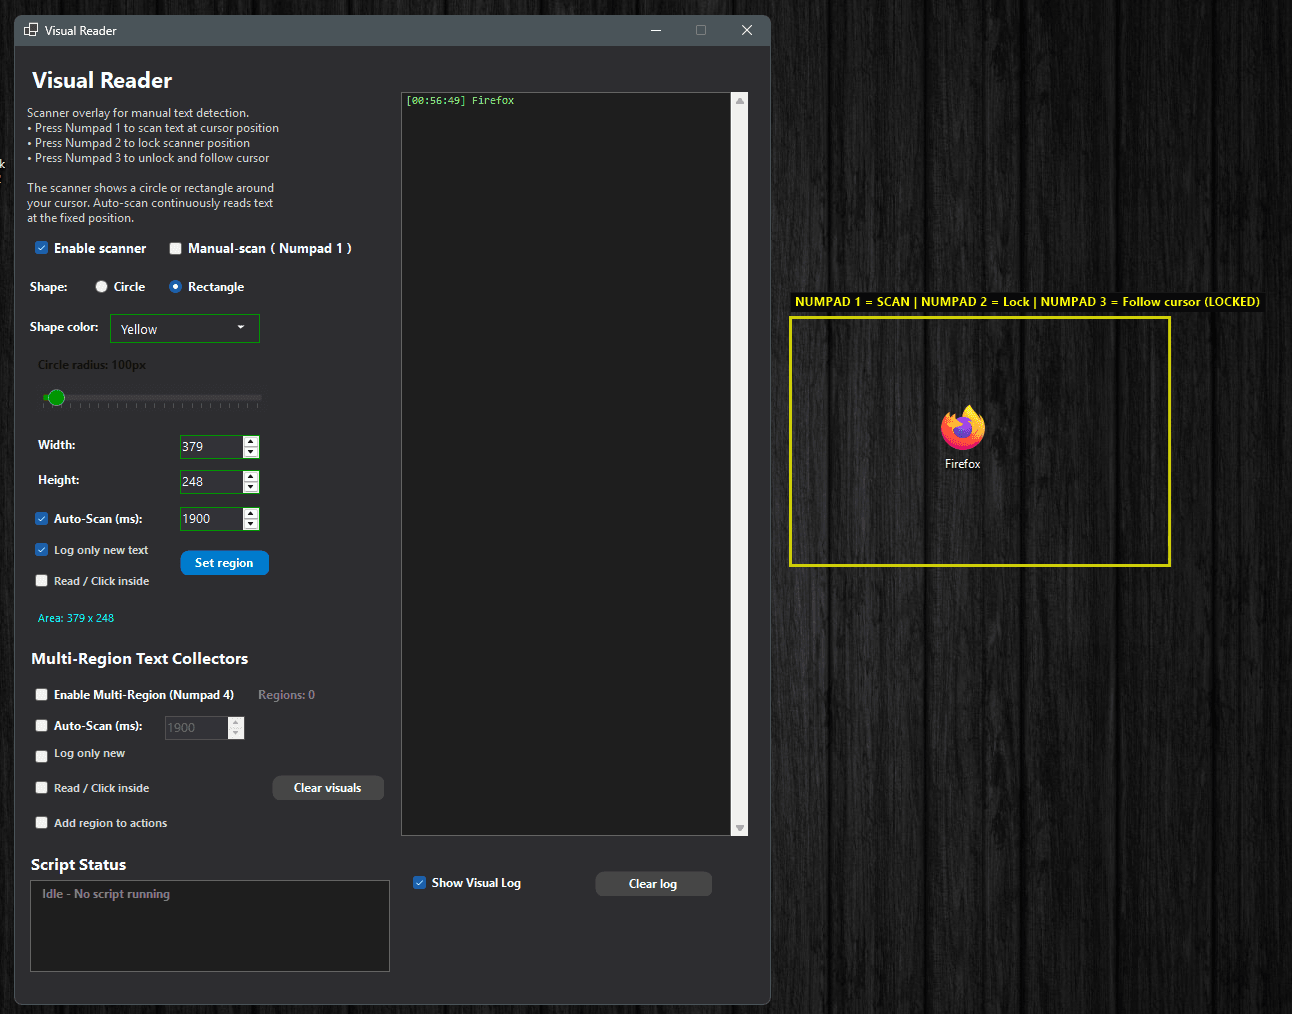Screen dimensions: 1292x1014
Task: Open the Shape color dropdown
Action: click(x=184, y=328)
